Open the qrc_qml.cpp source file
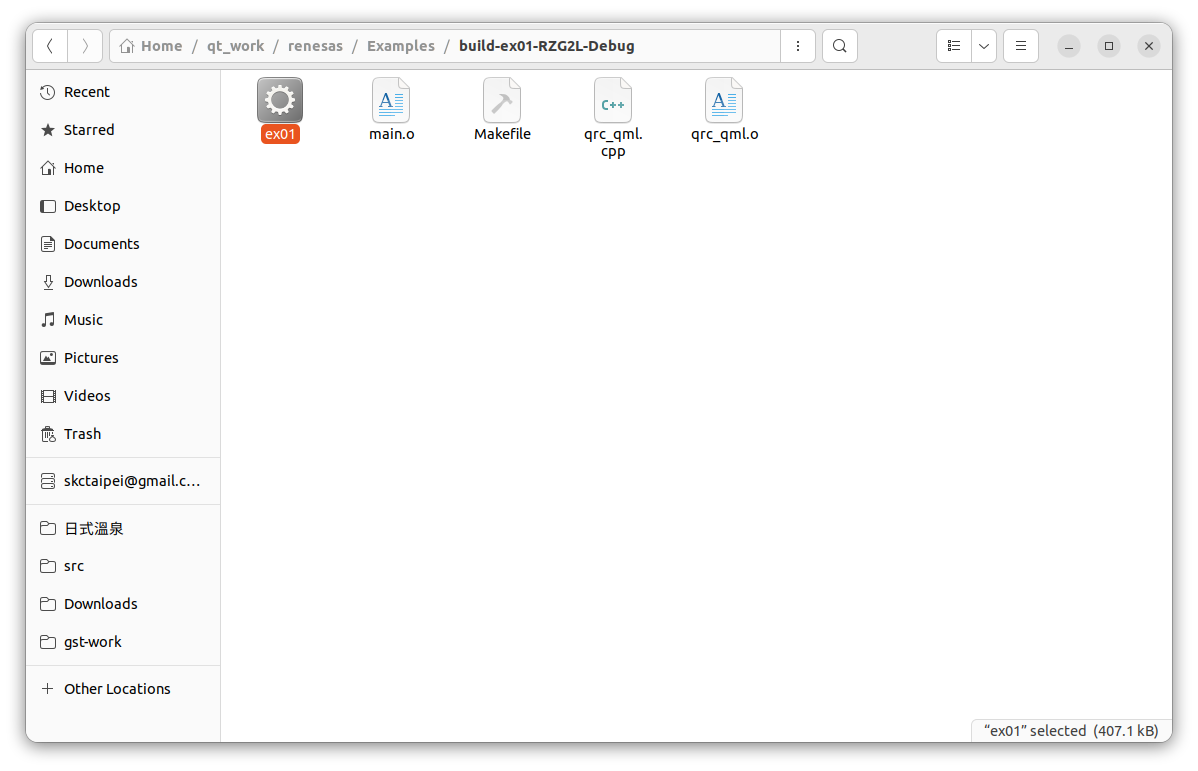Screen dimensions: 1198x771 (x=613, y=101)
